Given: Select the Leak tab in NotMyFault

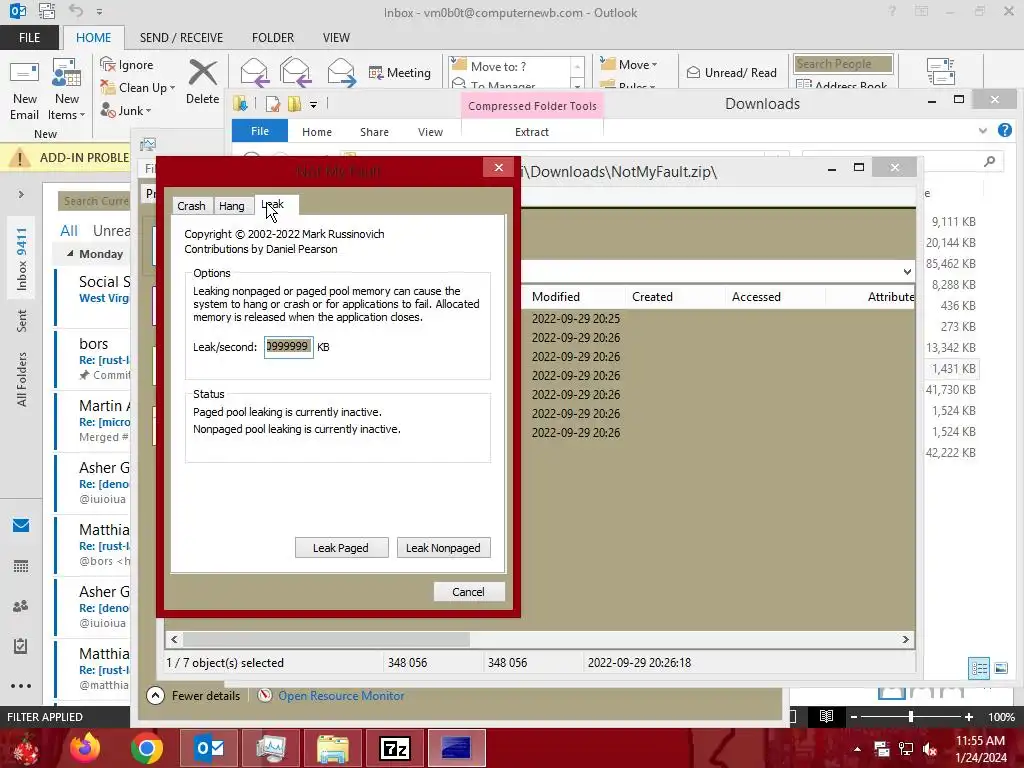Looking at the screenshot, I should coord(276,204).
